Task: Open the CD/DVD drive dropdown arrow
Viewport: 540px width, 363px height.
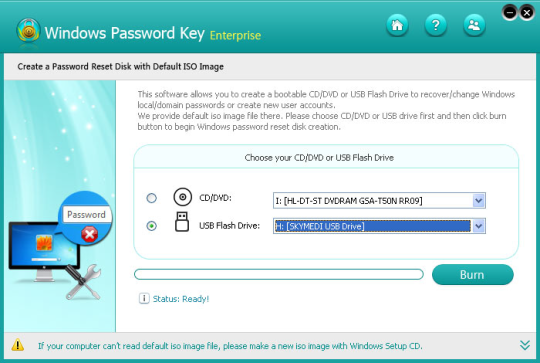Action: click(479, 200)
